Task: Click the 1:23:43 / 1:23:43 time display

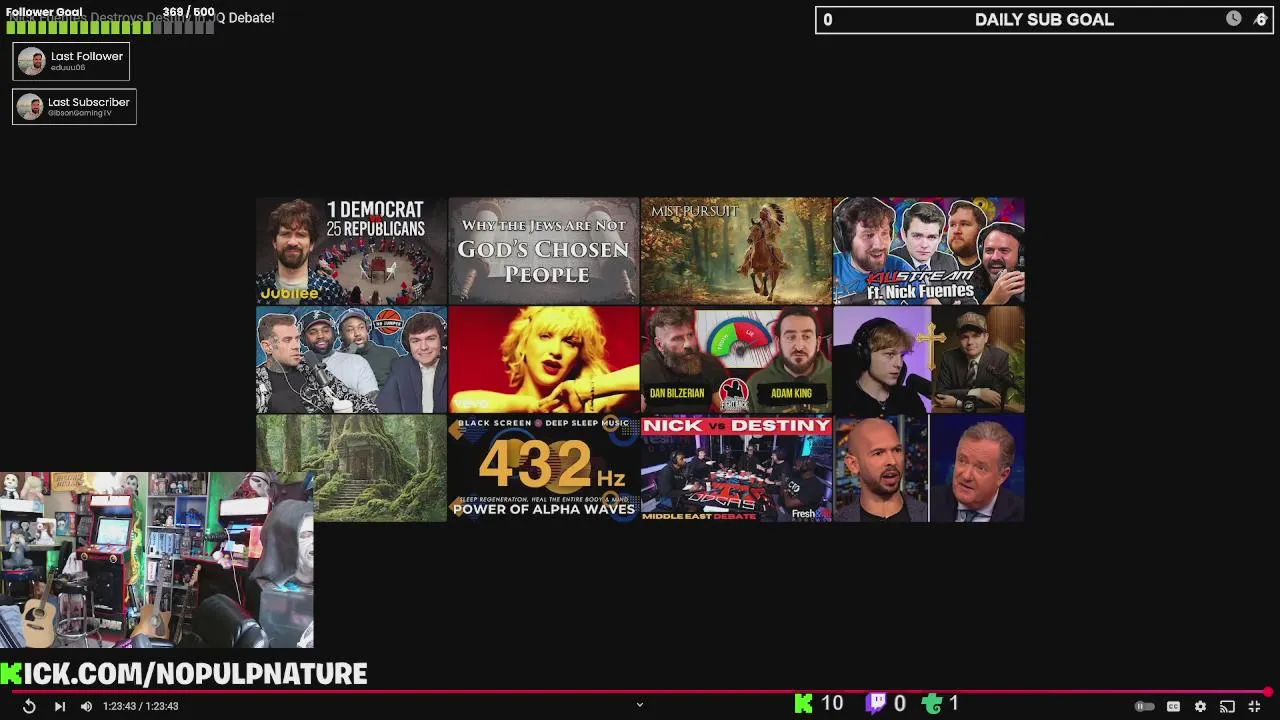Action: point(141,706)
